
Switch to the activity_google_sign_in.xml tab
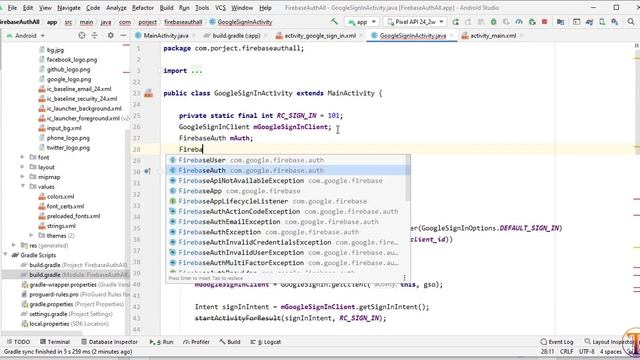(320, 36)
